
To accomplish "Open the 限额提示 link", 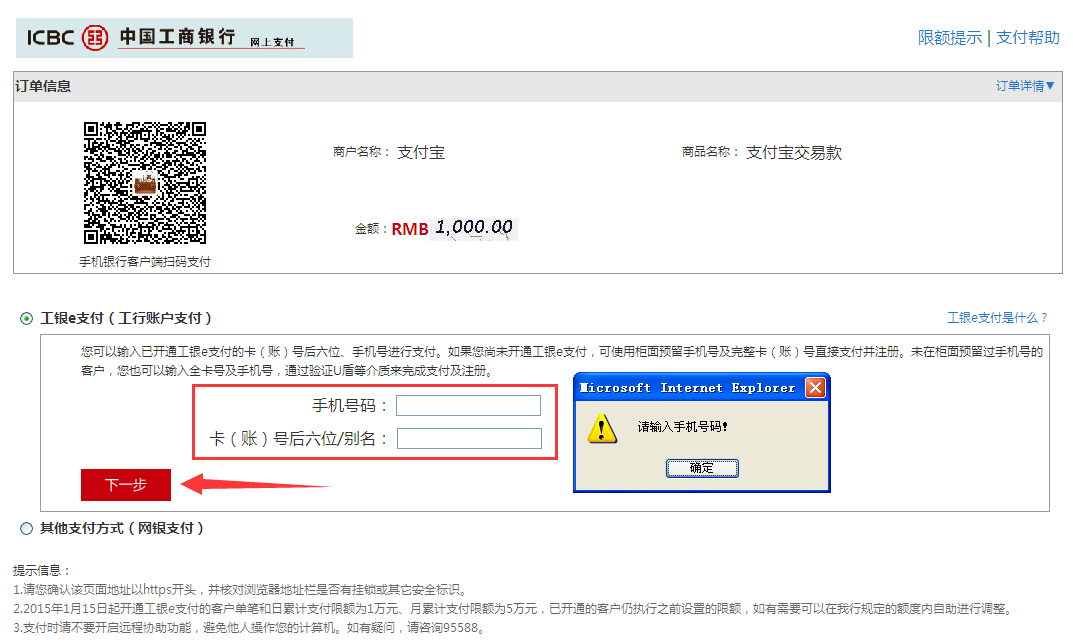I will pyautogui.click(x=950, y=38).
